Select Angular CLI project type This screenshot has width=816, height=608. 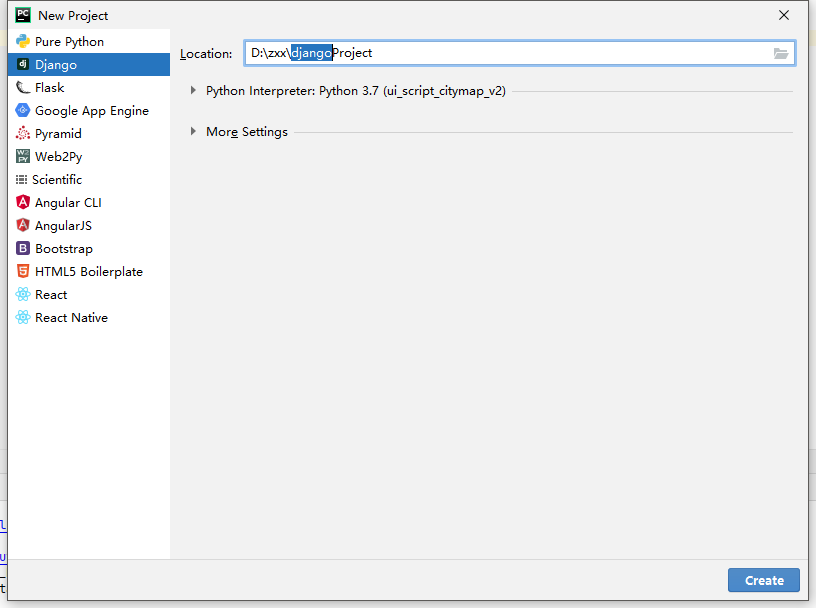[89, 202]
